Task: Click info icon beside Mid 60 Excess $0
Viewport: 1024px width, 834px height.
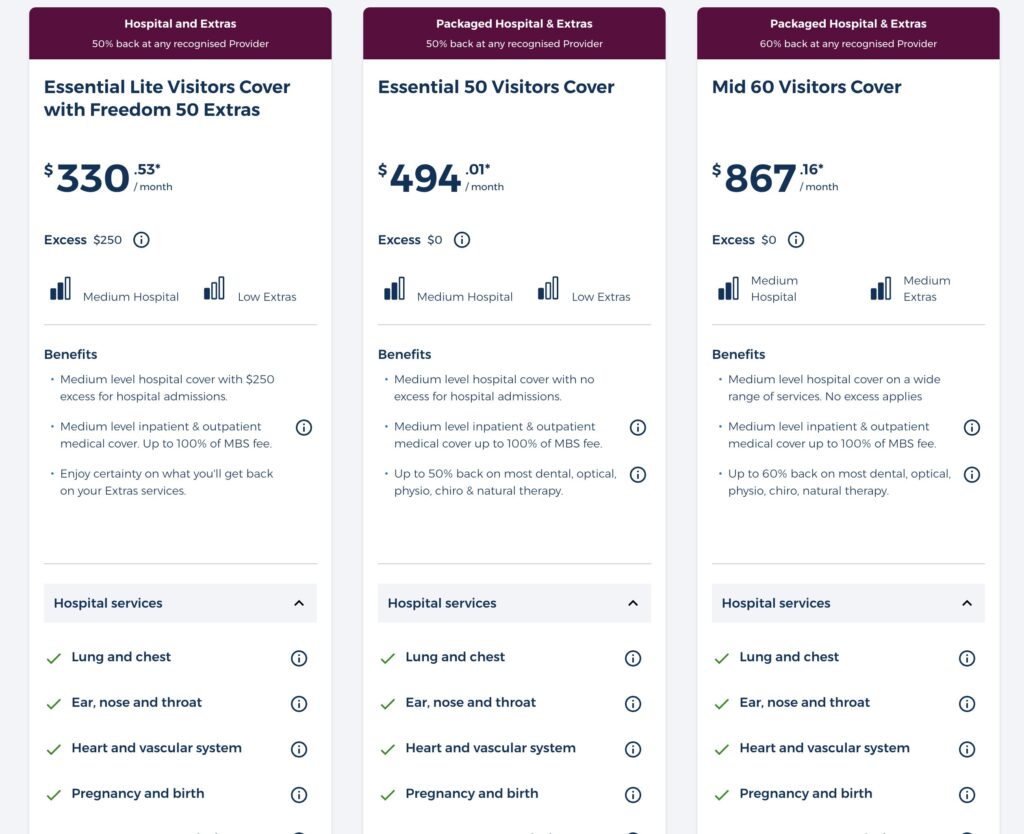Action: (x=795, y=240)
